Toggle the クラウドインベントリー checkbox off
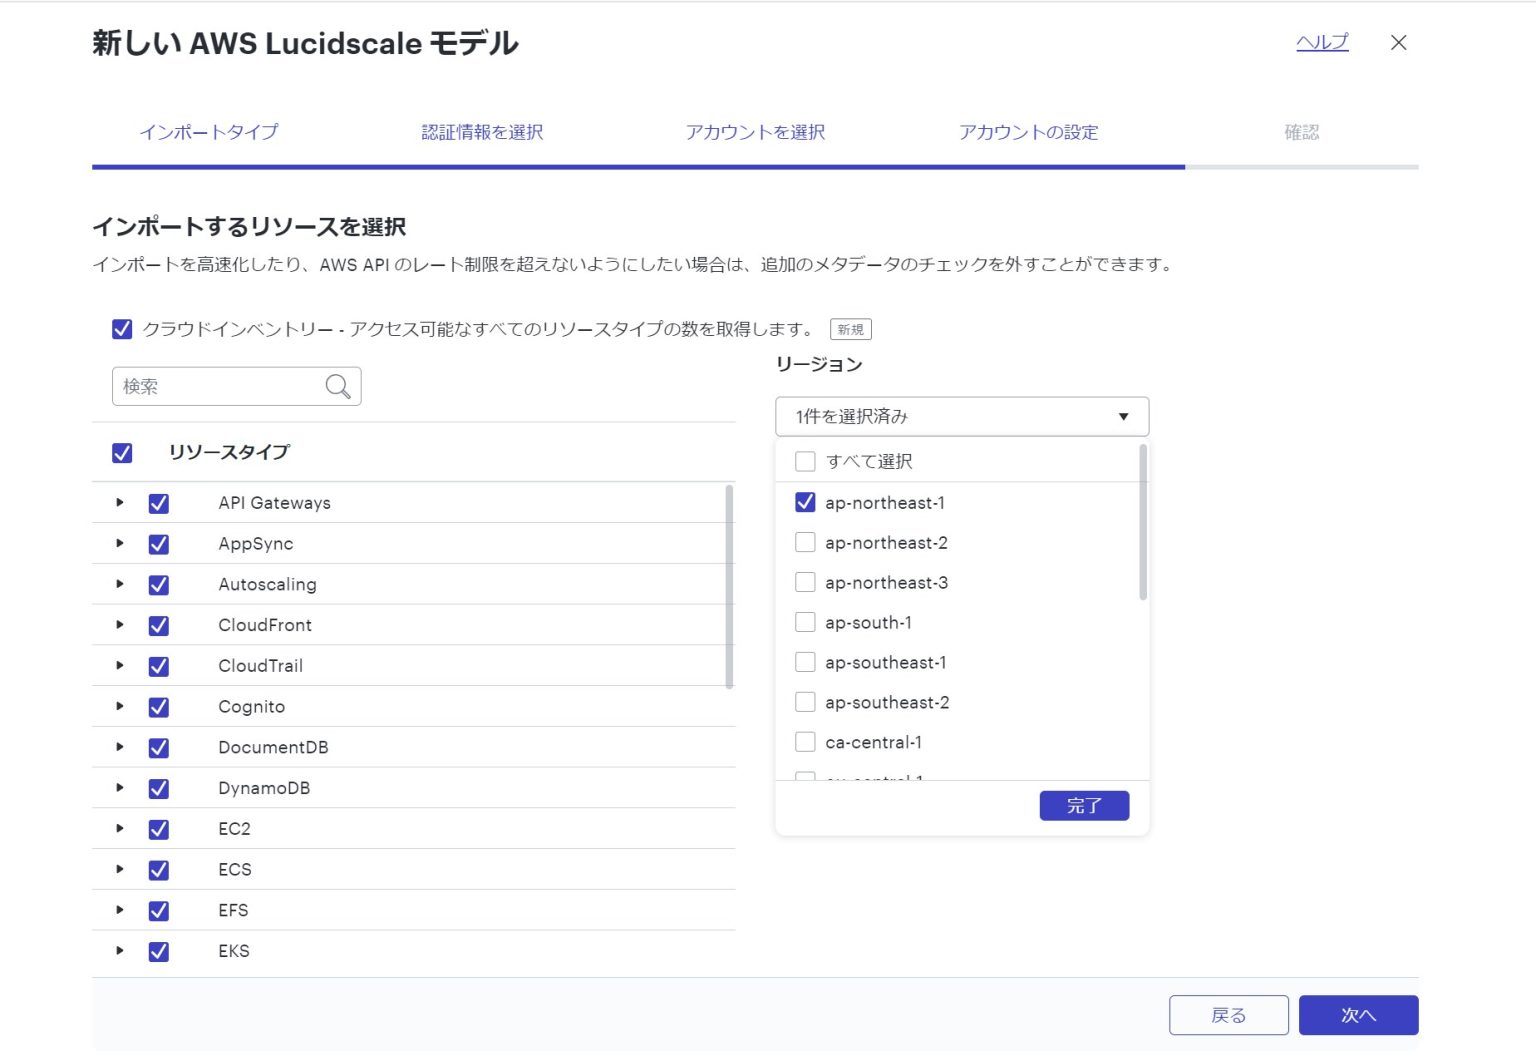The height and width of the screenshot is (1051, 1536). [122, 328]
